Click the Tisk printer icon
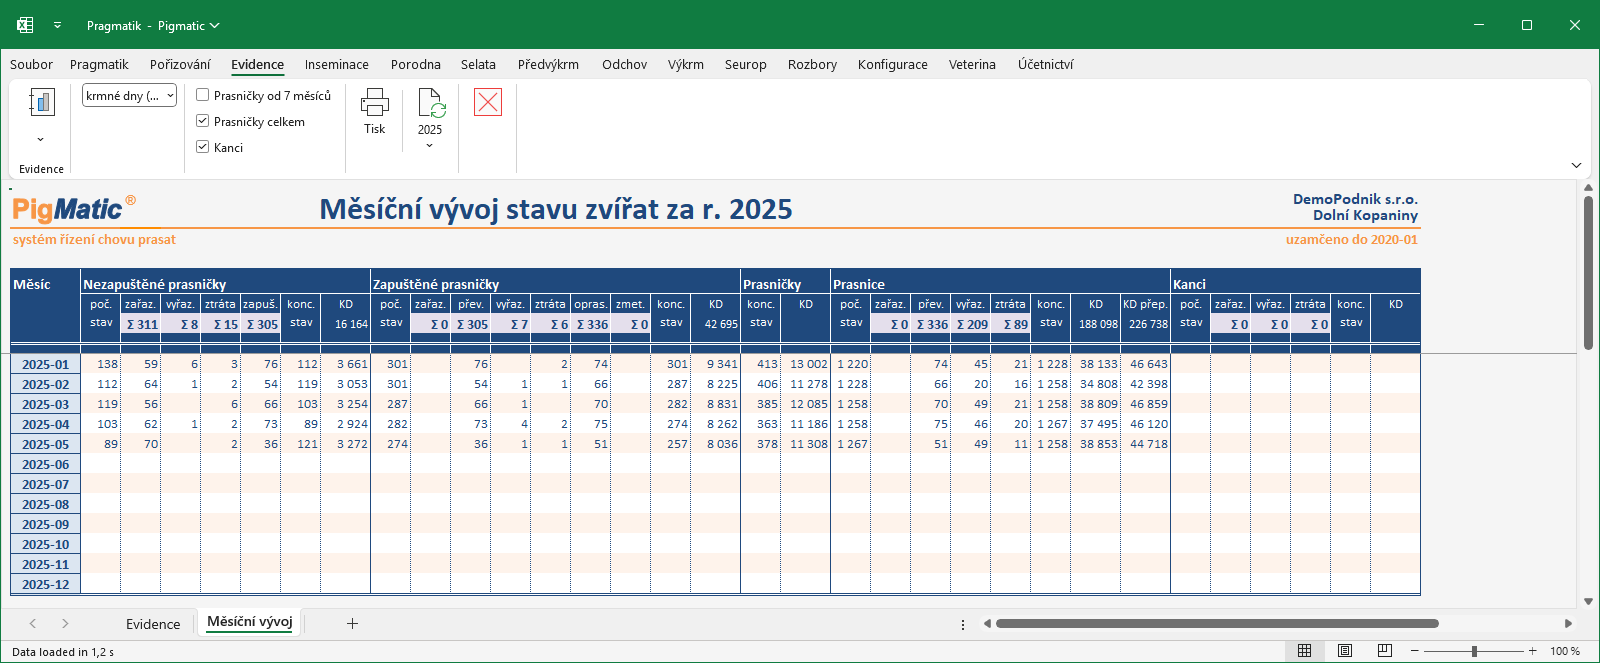The width and height of the screenshot is (1600, 663). tap(375, 102)
